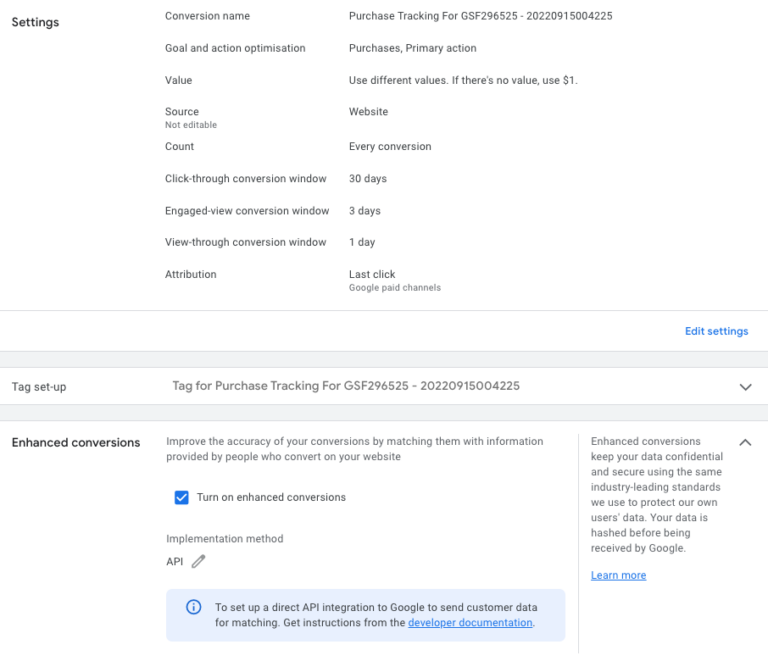Image resolution: width=768 pixels, height=661 pixels.
Task: Click the pencil icon next to API
Action: tap(198, 561)
